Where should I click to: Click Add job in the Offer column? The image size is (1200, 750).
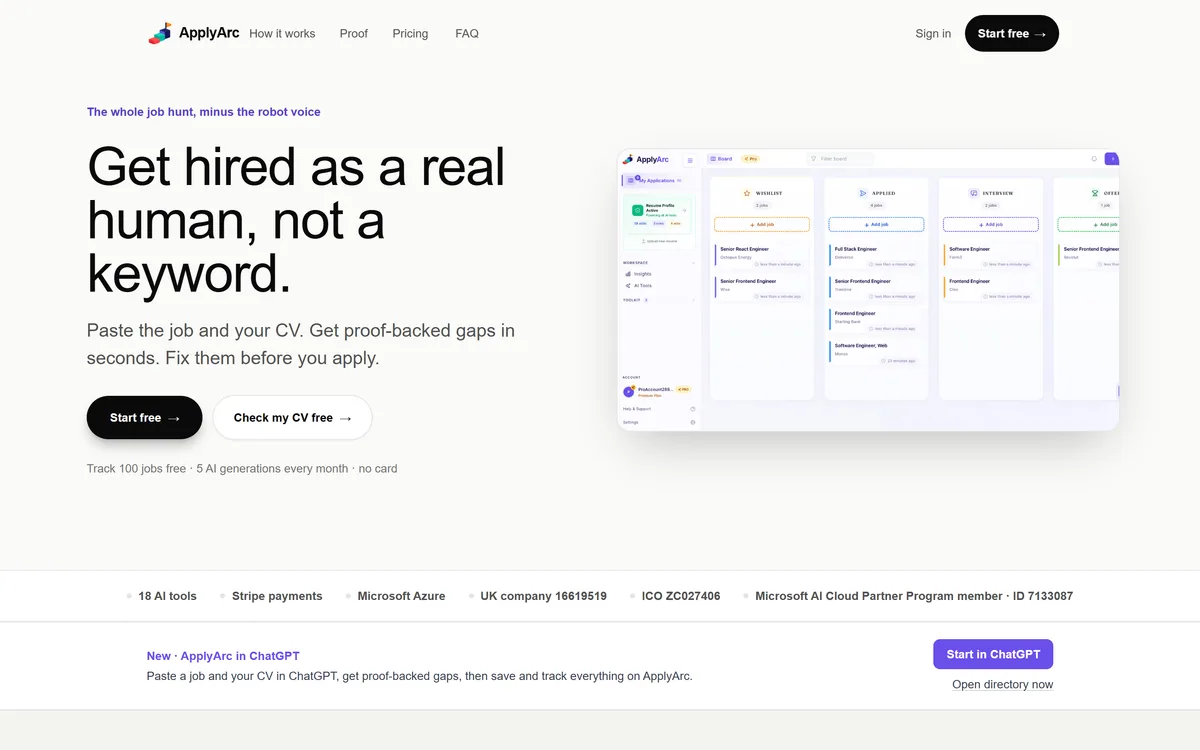pos(1089,224)
